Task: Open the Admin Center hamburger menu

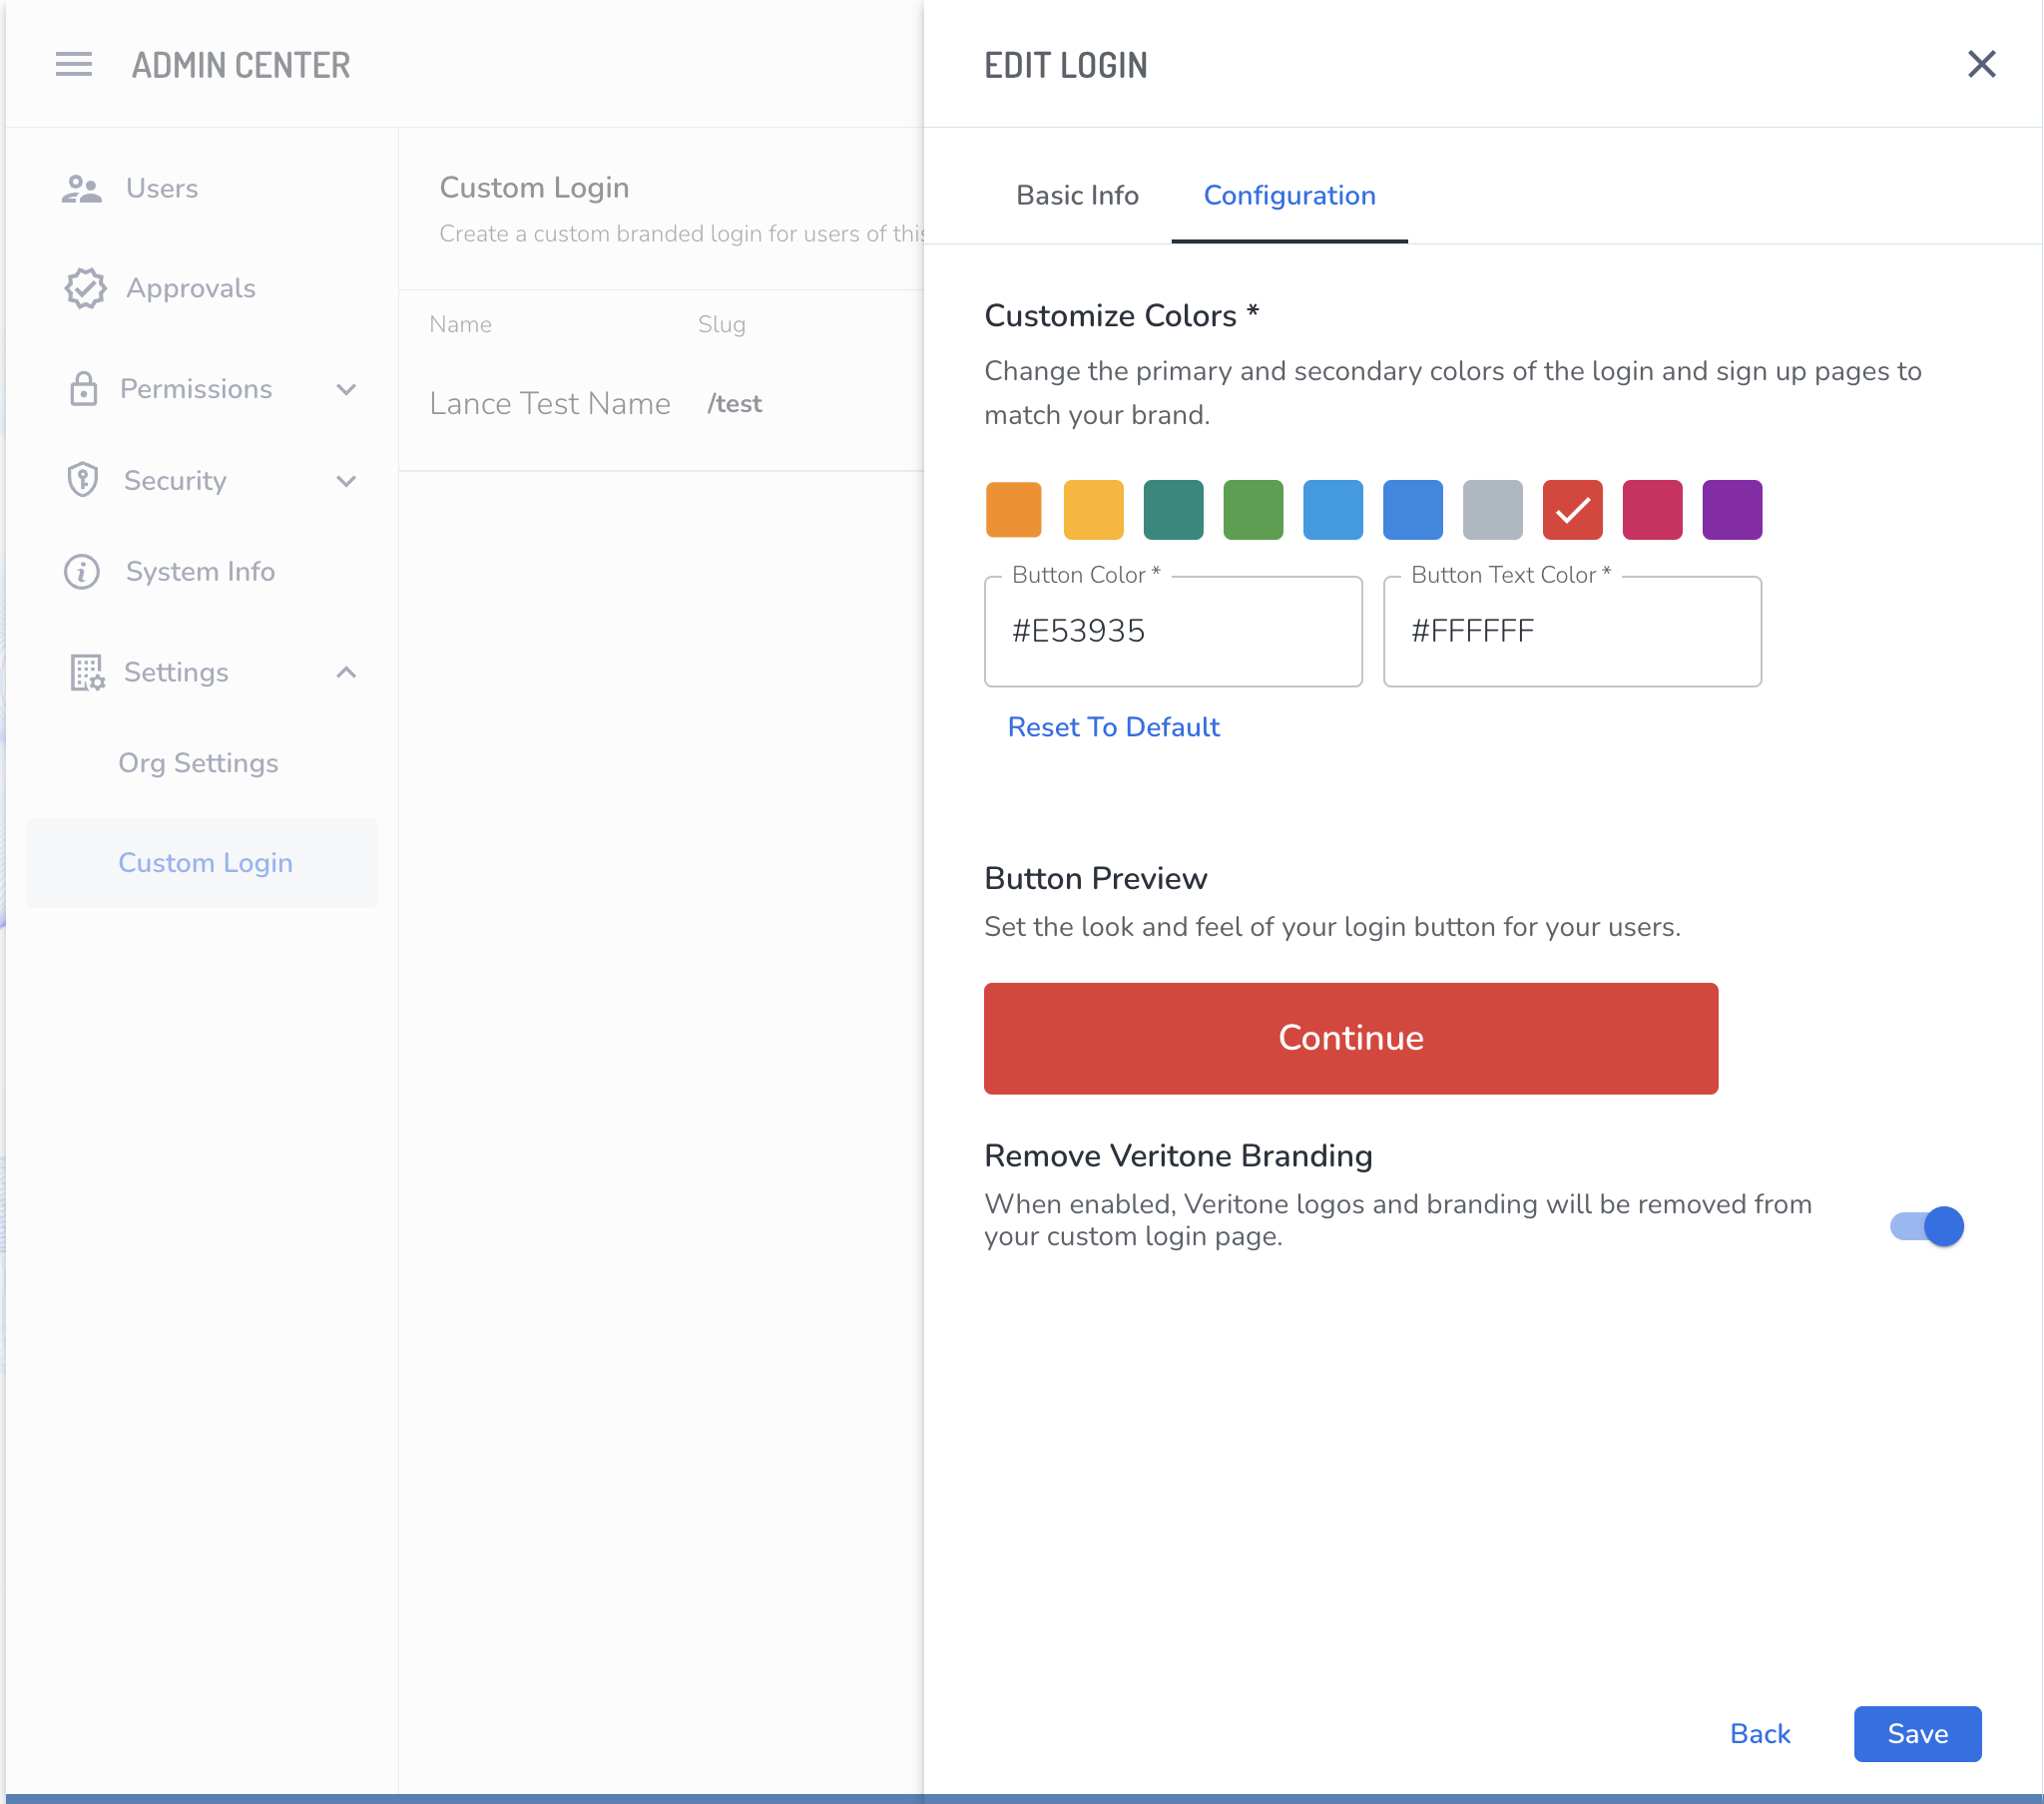Action: pyautogui.click(x=73, y=64)
